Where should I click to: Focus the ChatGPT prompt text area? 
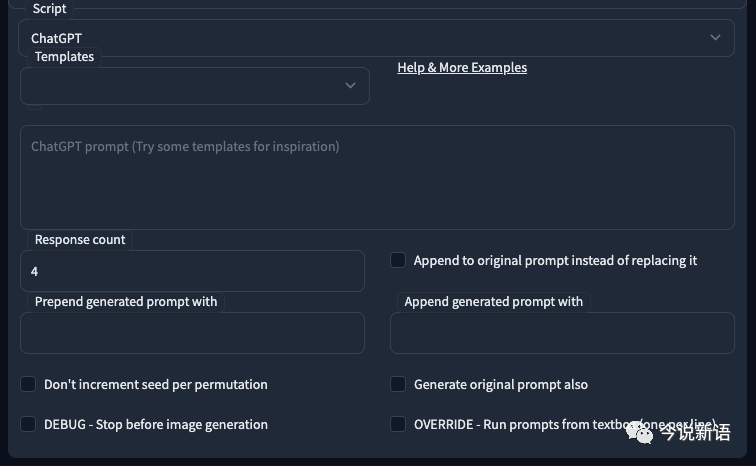point(377,178)
